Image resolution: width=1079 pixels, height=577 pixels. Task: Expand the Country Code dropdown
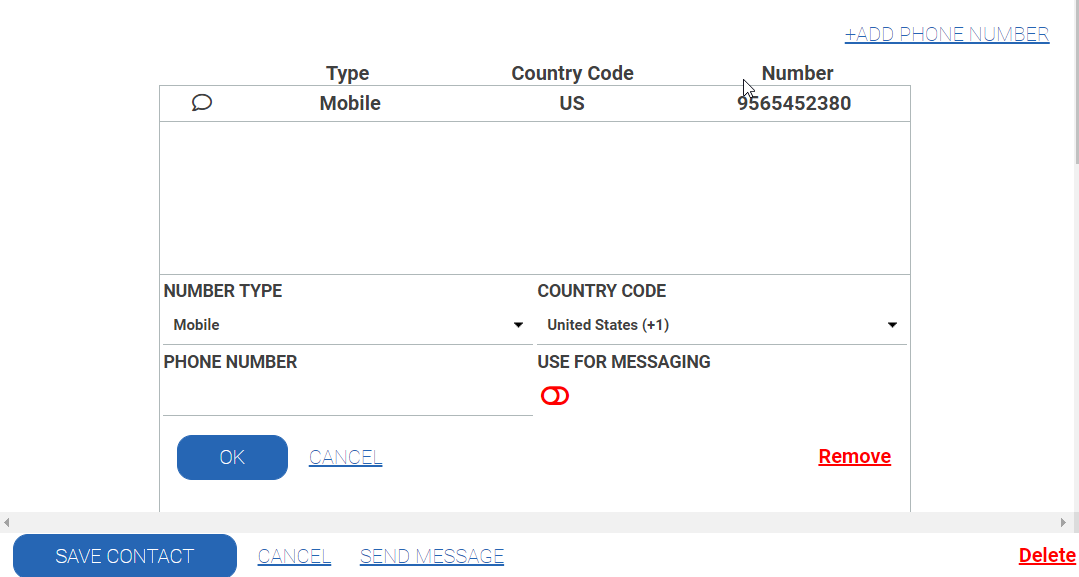(x=721, y=325)
